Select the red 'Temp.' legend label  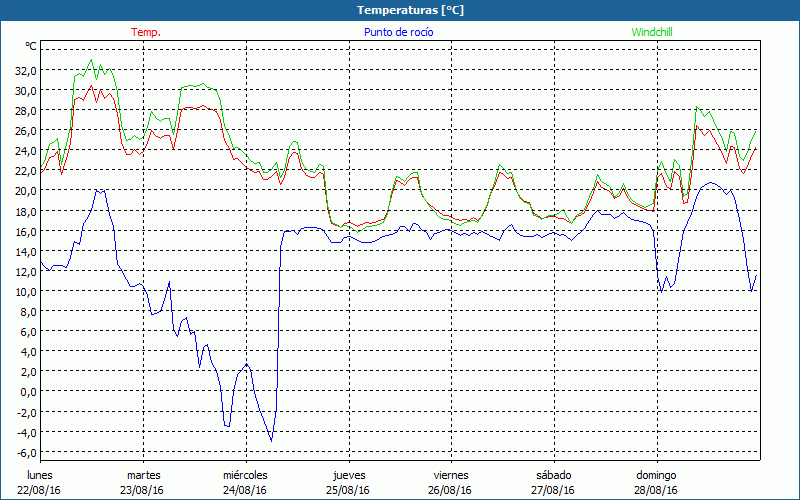coord(146,32)
